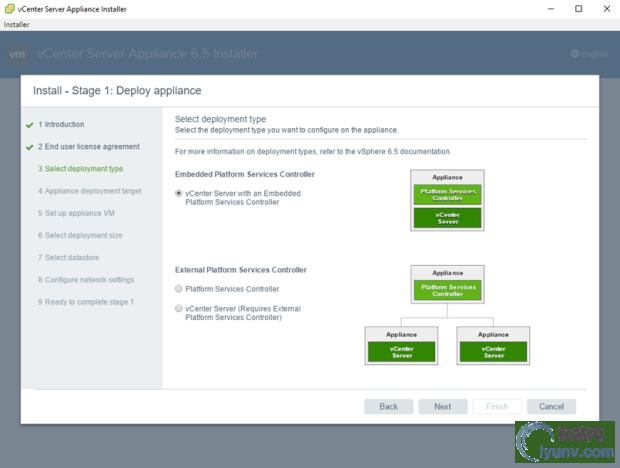Click the disabled Finish button
620x468 pixels.
coord(497,406)
